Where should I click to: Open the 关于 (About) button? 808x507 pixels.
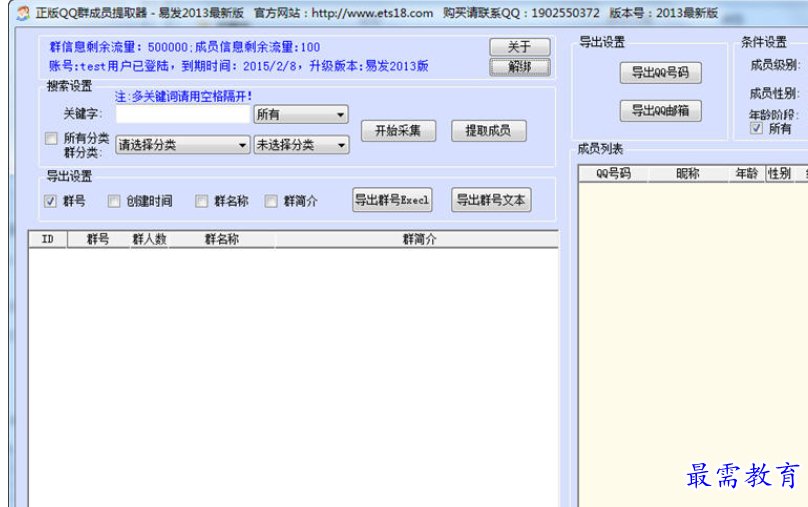(519, 47)
